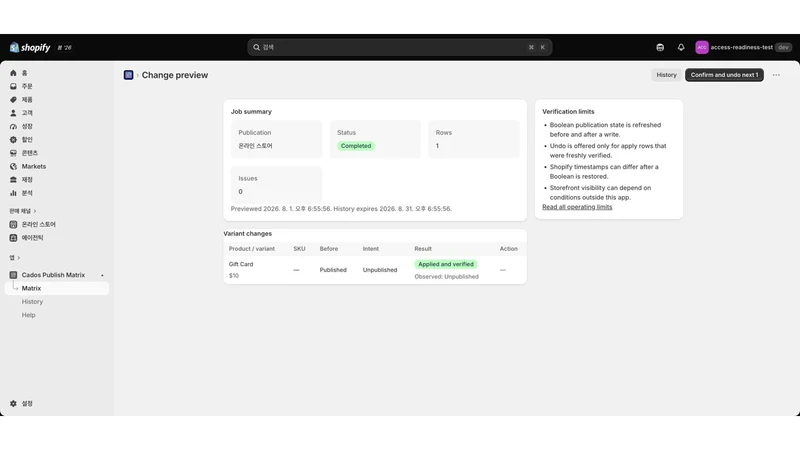This screenshot has width=800, height=450.
Task: Click the Verification limits heading
Action: tap(568, 112)
